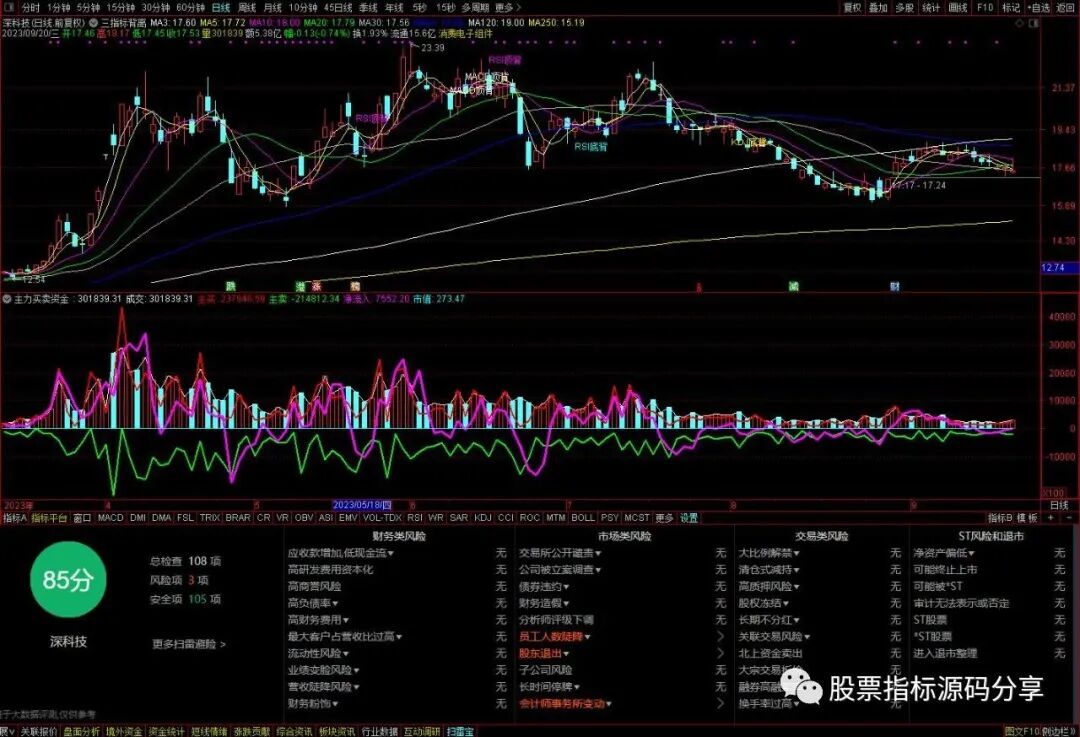Click the chevron icon beside 三指标背离
Image resolution: width=1080 pixels, height=737 pixels.
point(94,23)
